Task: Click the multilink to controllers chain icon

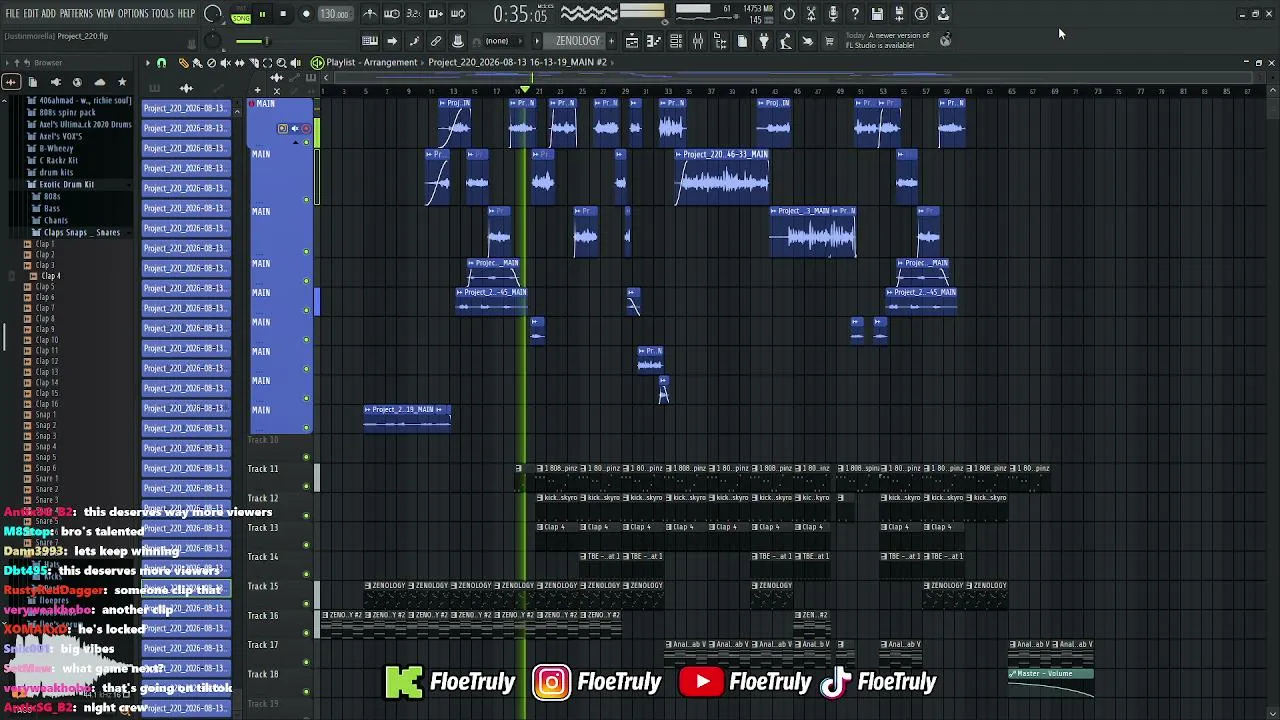Action: coord(436,41)
